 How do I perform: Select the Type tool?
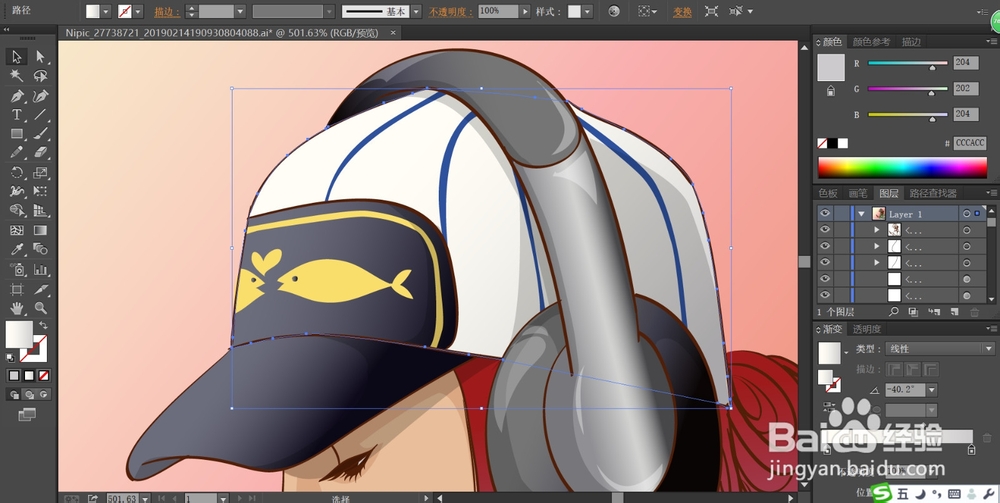(x=17, y=115)
